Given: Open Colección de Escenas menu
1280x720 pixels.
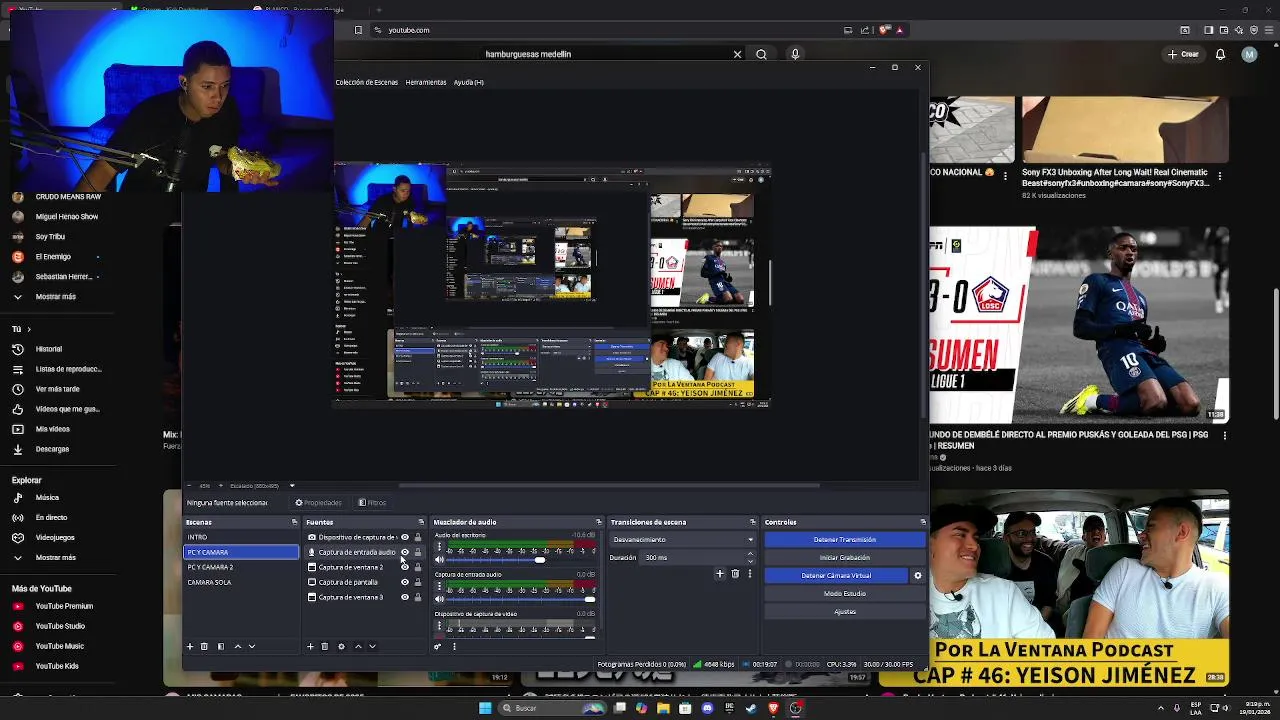Looking at the screenshot, I should [x=366, y=82].
